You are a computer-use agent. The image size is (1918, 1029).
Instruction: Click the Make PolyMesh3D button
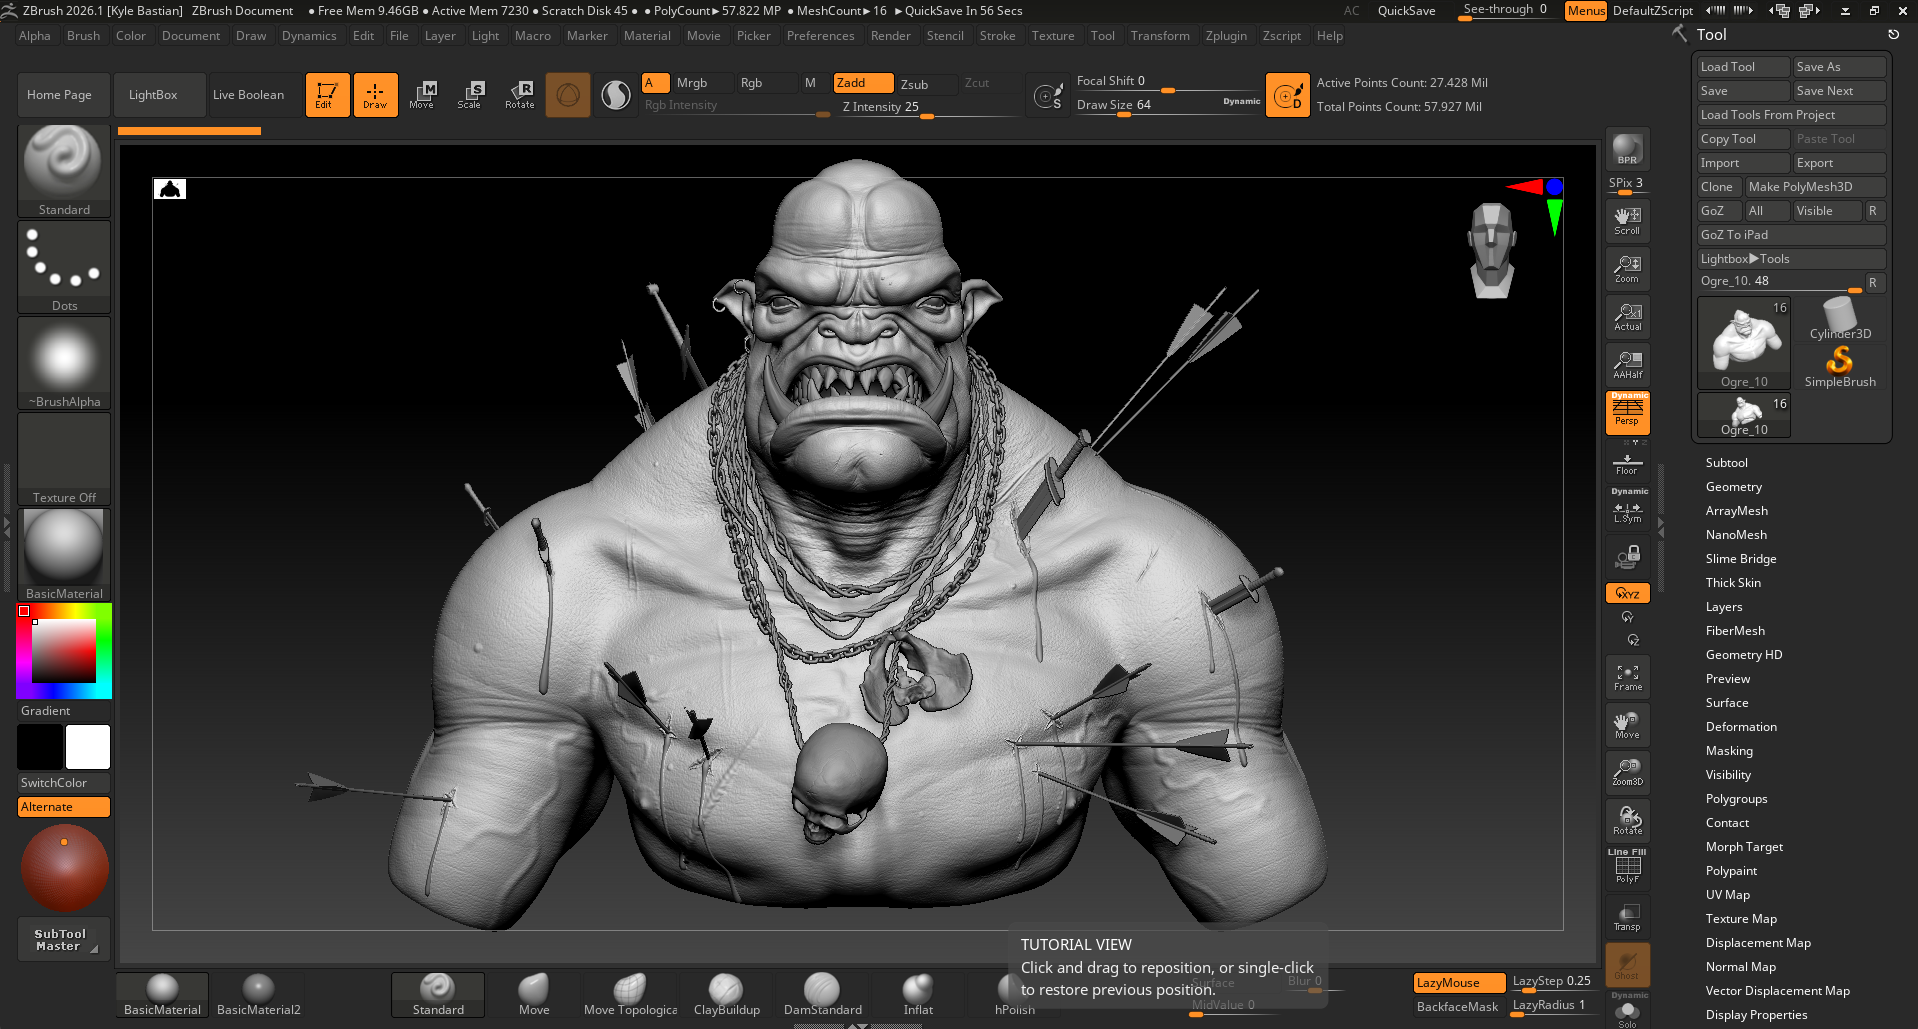pyautogui.click(x=1814, y=187)
